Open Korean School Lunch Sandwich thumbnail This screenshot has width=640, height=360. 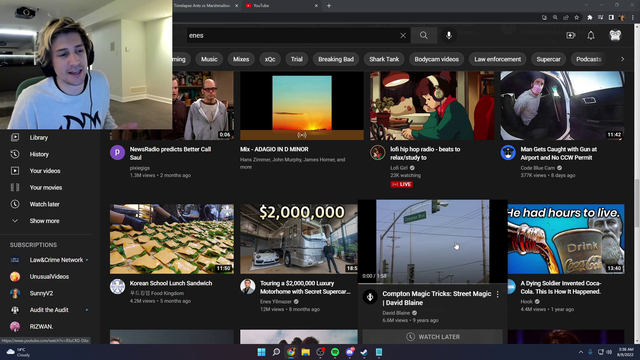click(x=172, y=239)
